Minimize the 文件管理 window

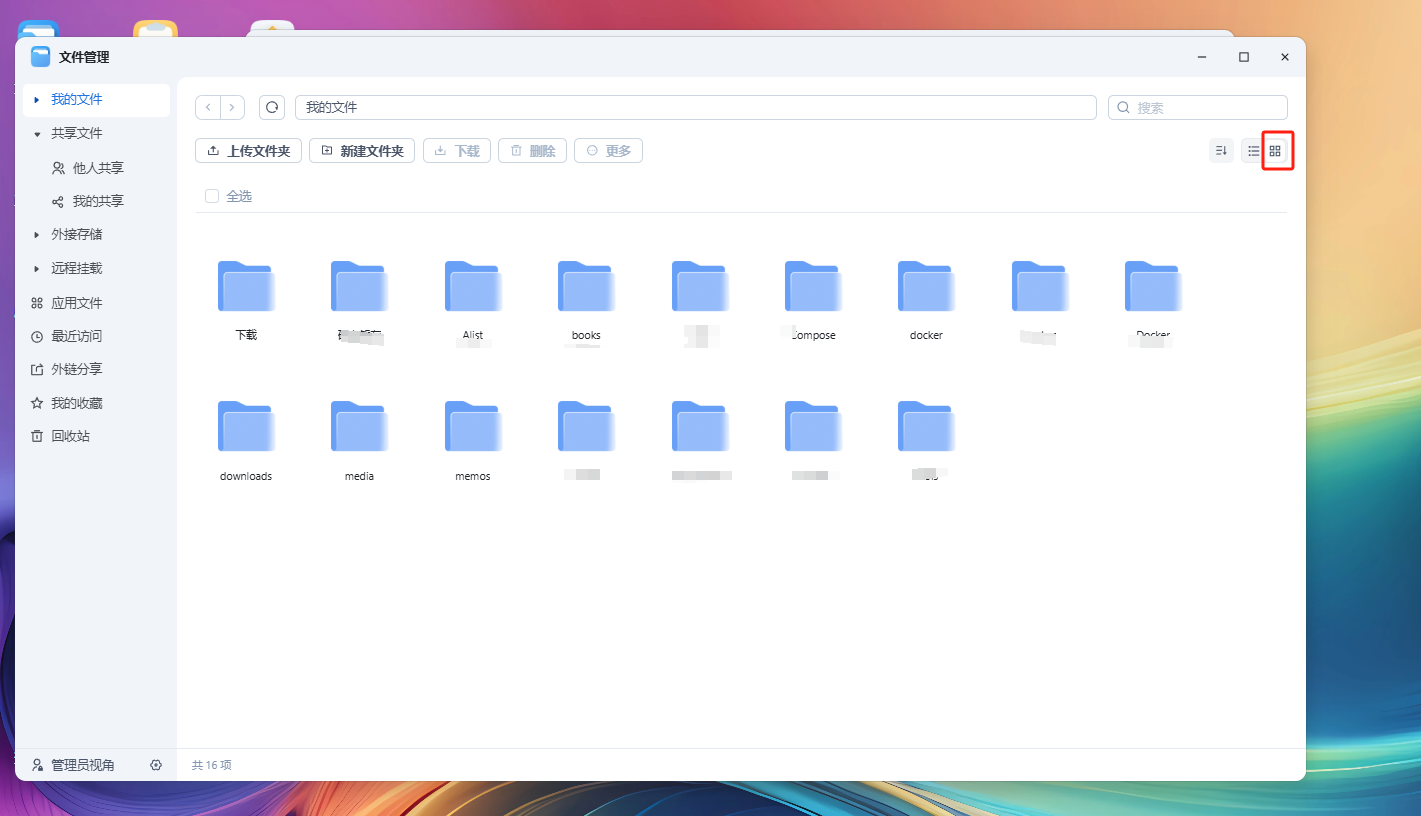click(x=1202, y=57)
